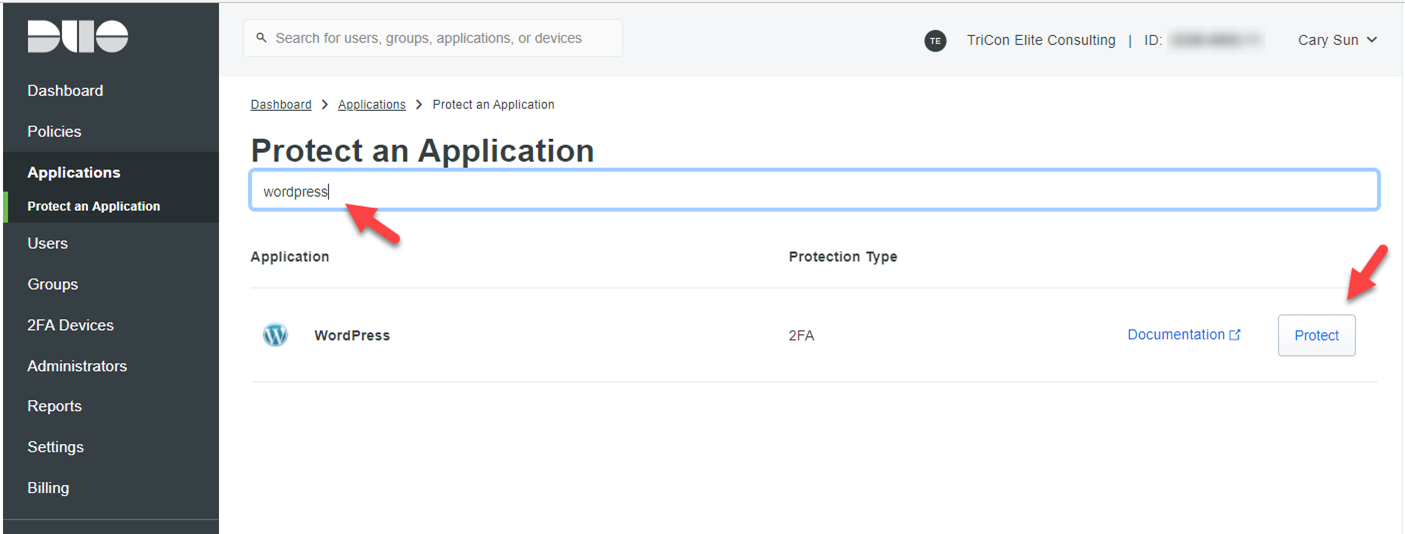
Task: Open 2FA Devices in the sidebar
Action: click(x=70, y=325)
